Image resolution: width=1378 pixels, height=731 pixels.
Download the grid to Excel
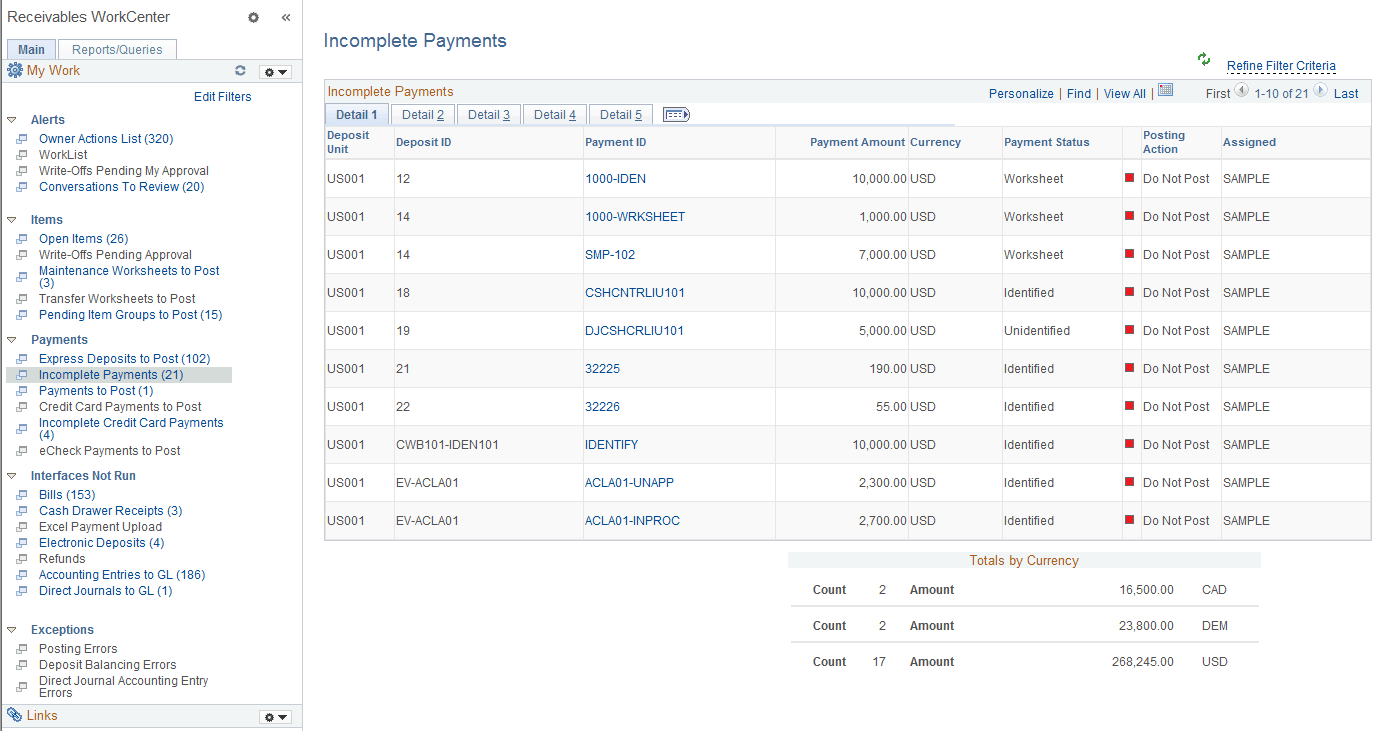click(1165, 92)
